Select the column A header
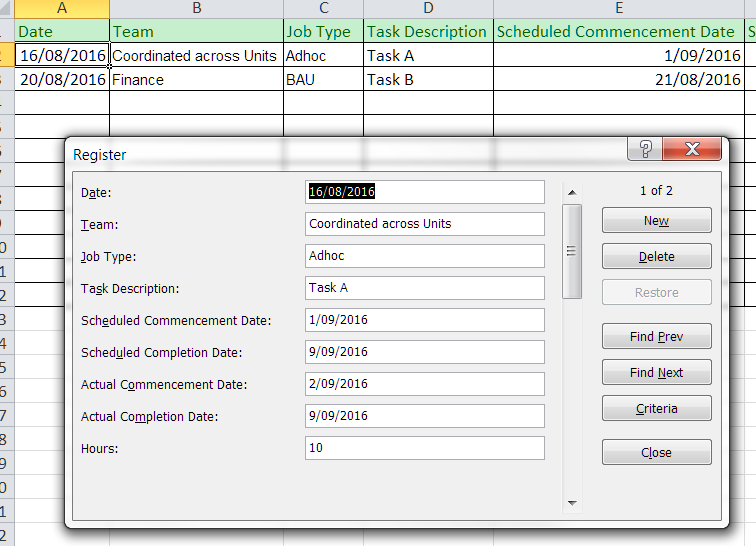756x546 pixels. 62,9
